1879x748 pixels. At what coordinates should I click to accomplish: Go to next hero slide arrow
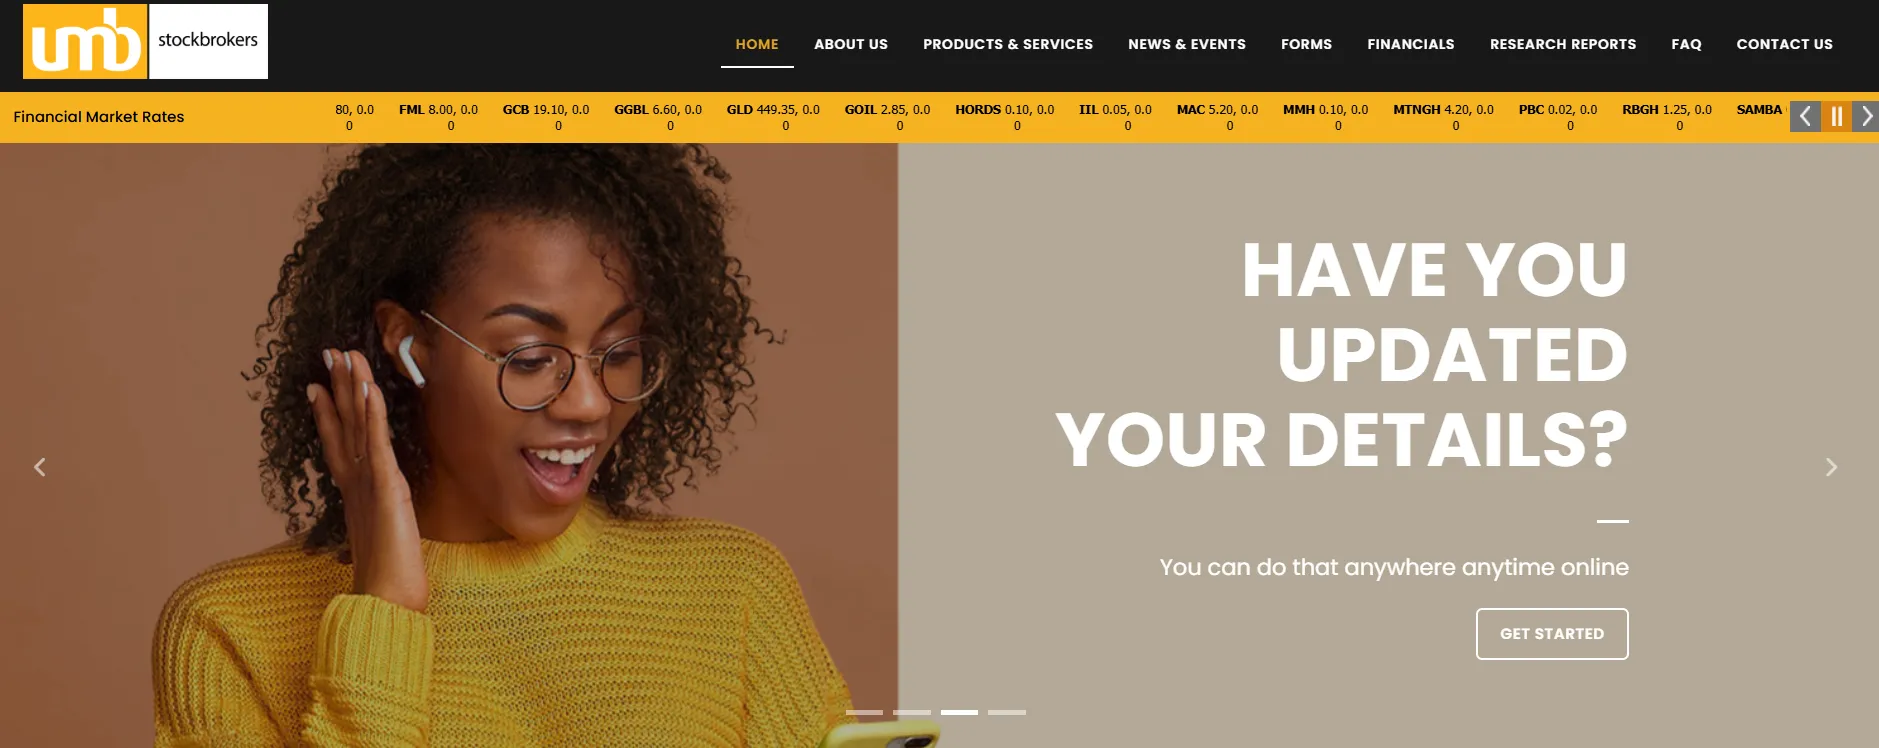1831,467
